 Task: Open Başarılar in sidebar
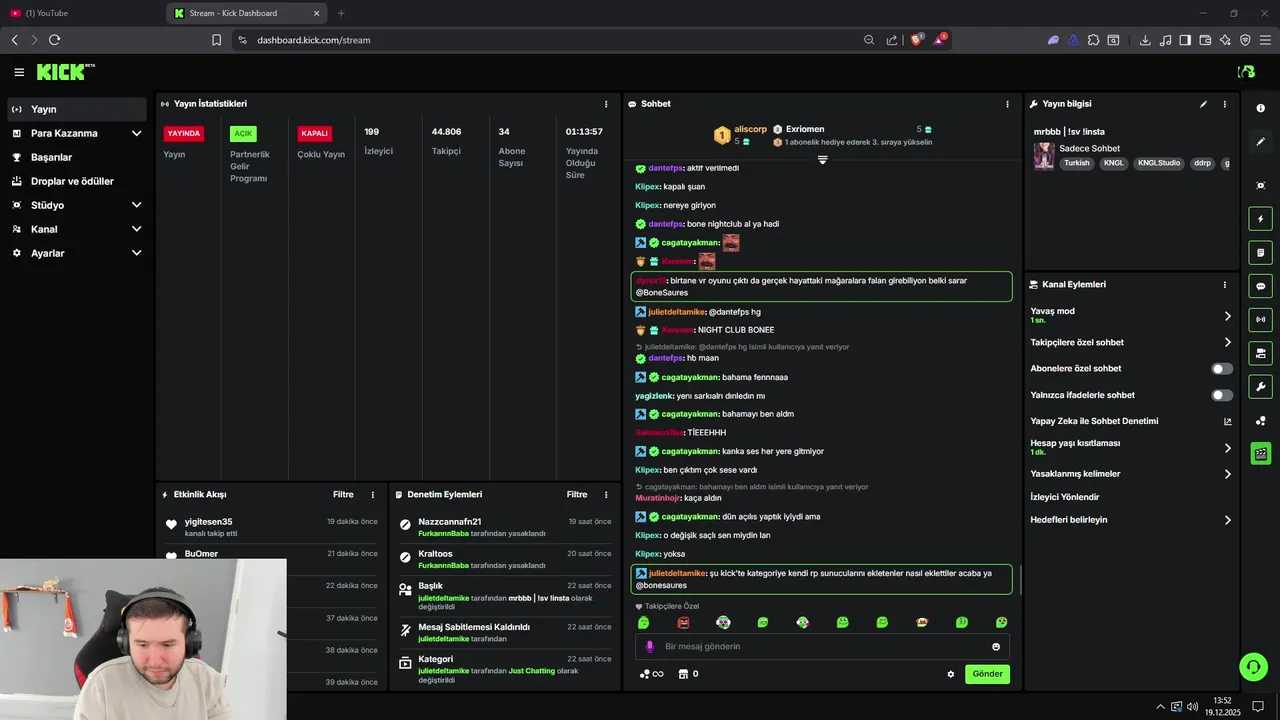[77, 157]
